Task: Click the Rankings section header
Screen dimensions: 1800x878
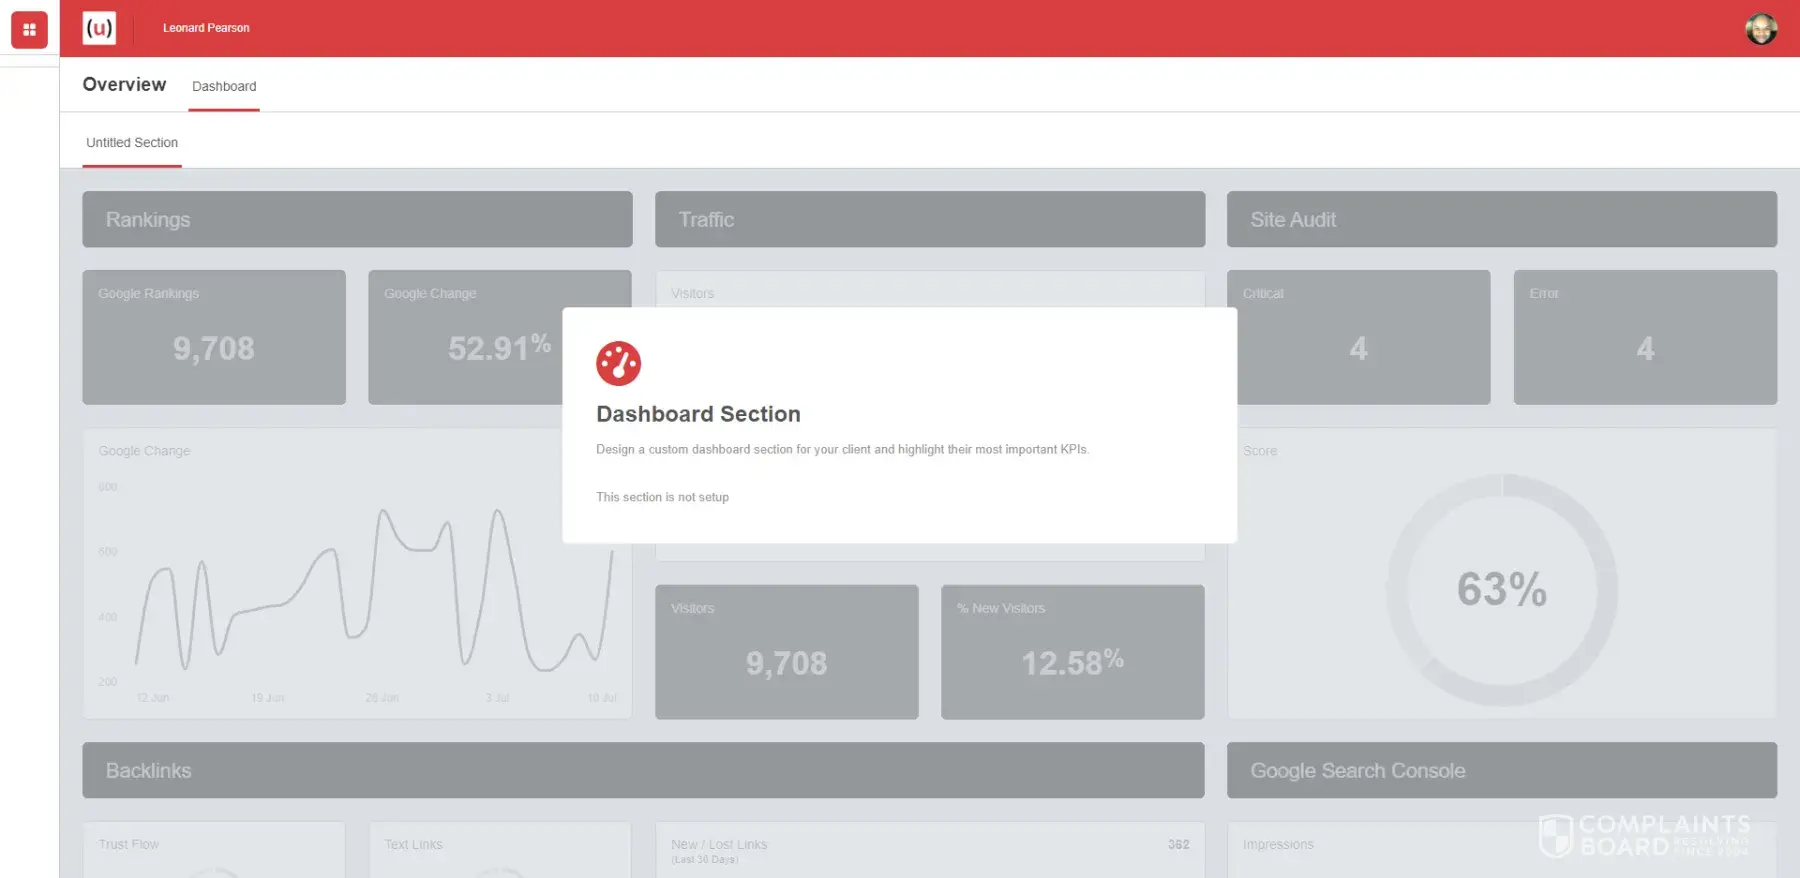Action: (x=357, y=219)
